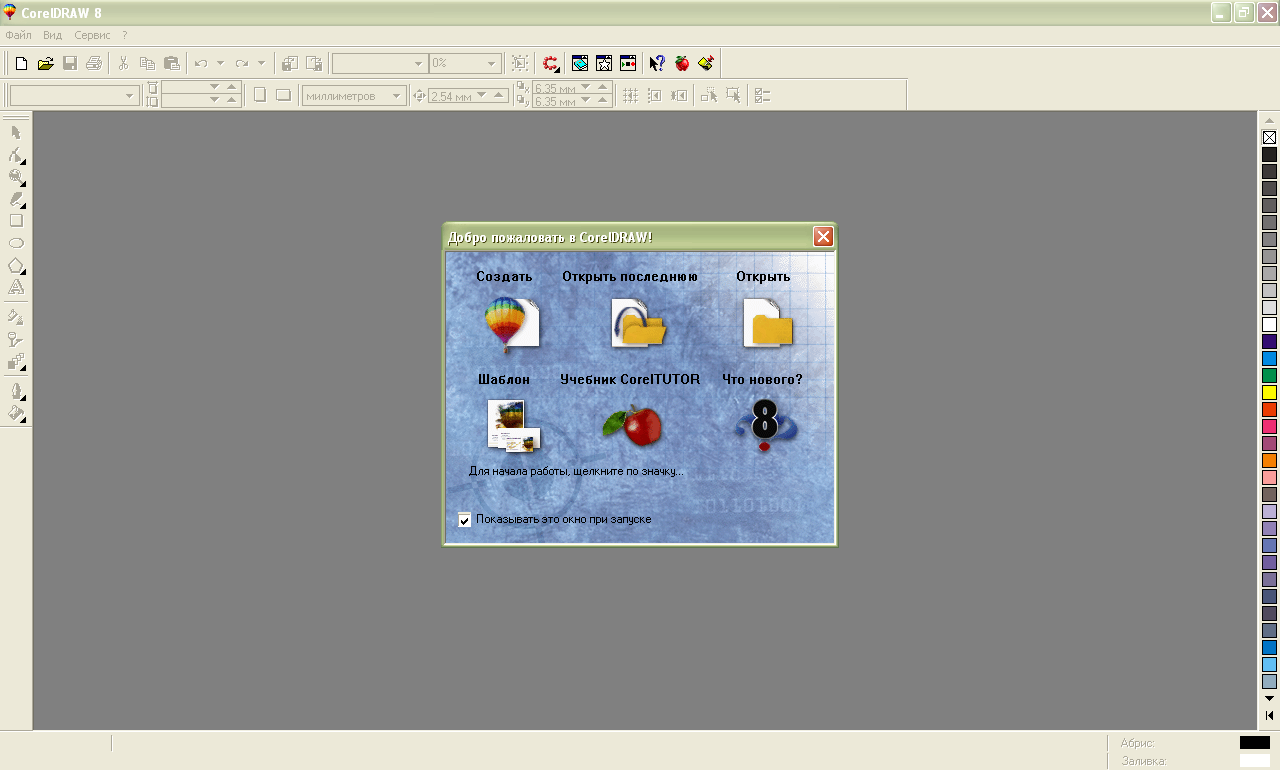This screenshot has width=1280, height=770.
Task: Click 'Открыть последнюю' in welcome dialog
Action: [x=638, y=323]
